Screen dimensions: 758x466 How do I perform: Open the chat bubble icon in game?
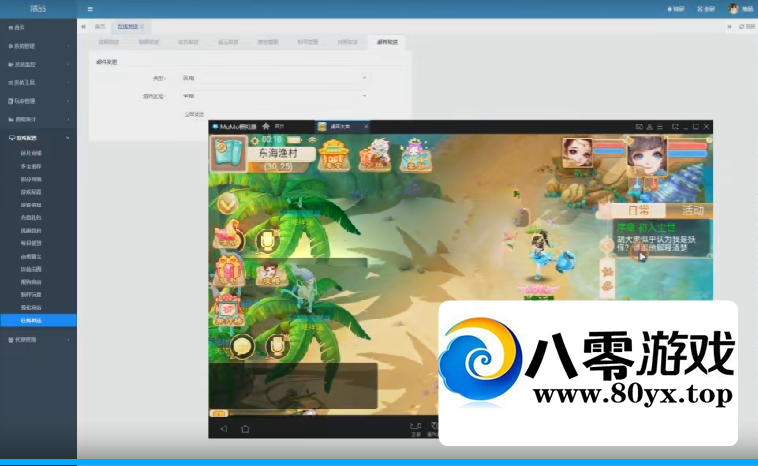[x=242, y=347]
